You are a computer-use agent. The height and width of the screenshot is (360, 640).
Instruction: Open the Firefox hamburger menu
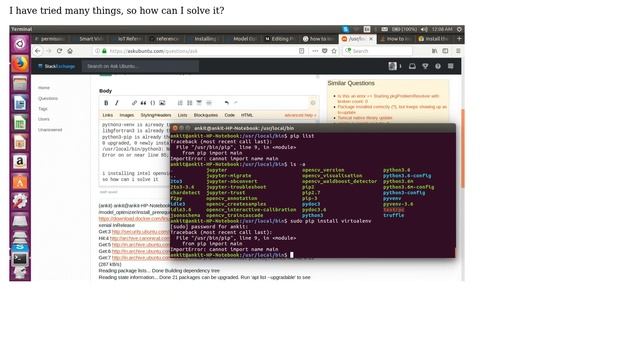[x=458, y=51]
